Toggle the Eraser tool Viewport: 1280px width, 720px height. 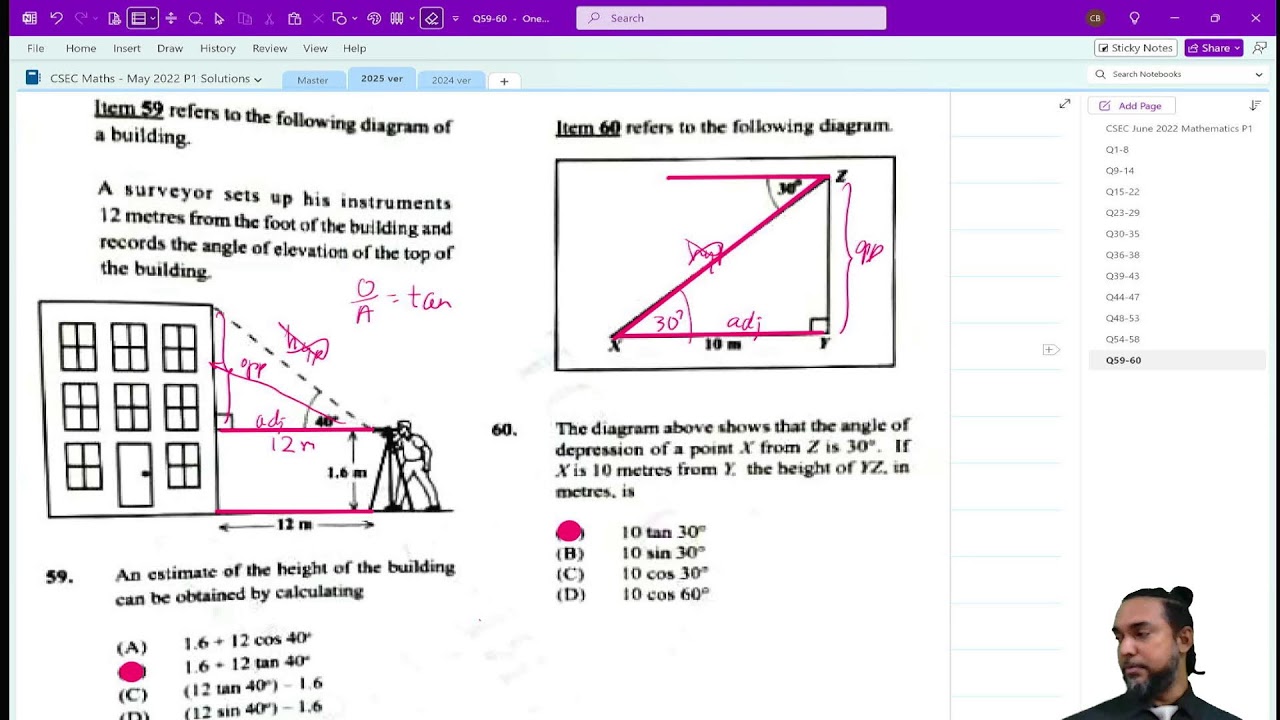pos(431,18)
